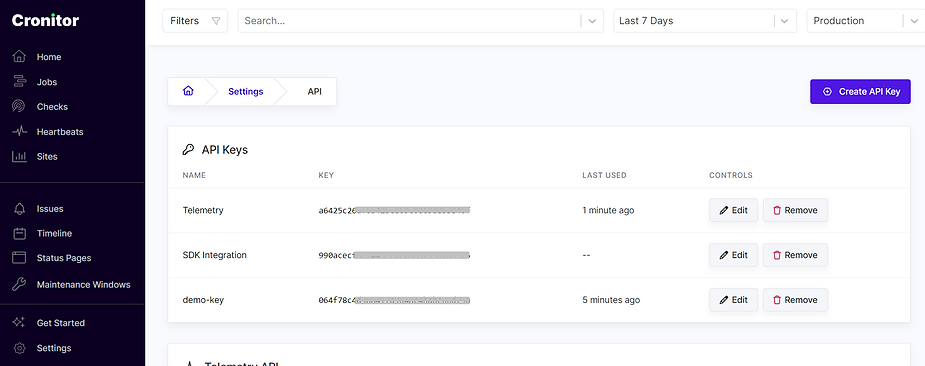The image size is (925, 366).
Task: Select the Jobs sidebar icon
Action: [x=19, y=82]
